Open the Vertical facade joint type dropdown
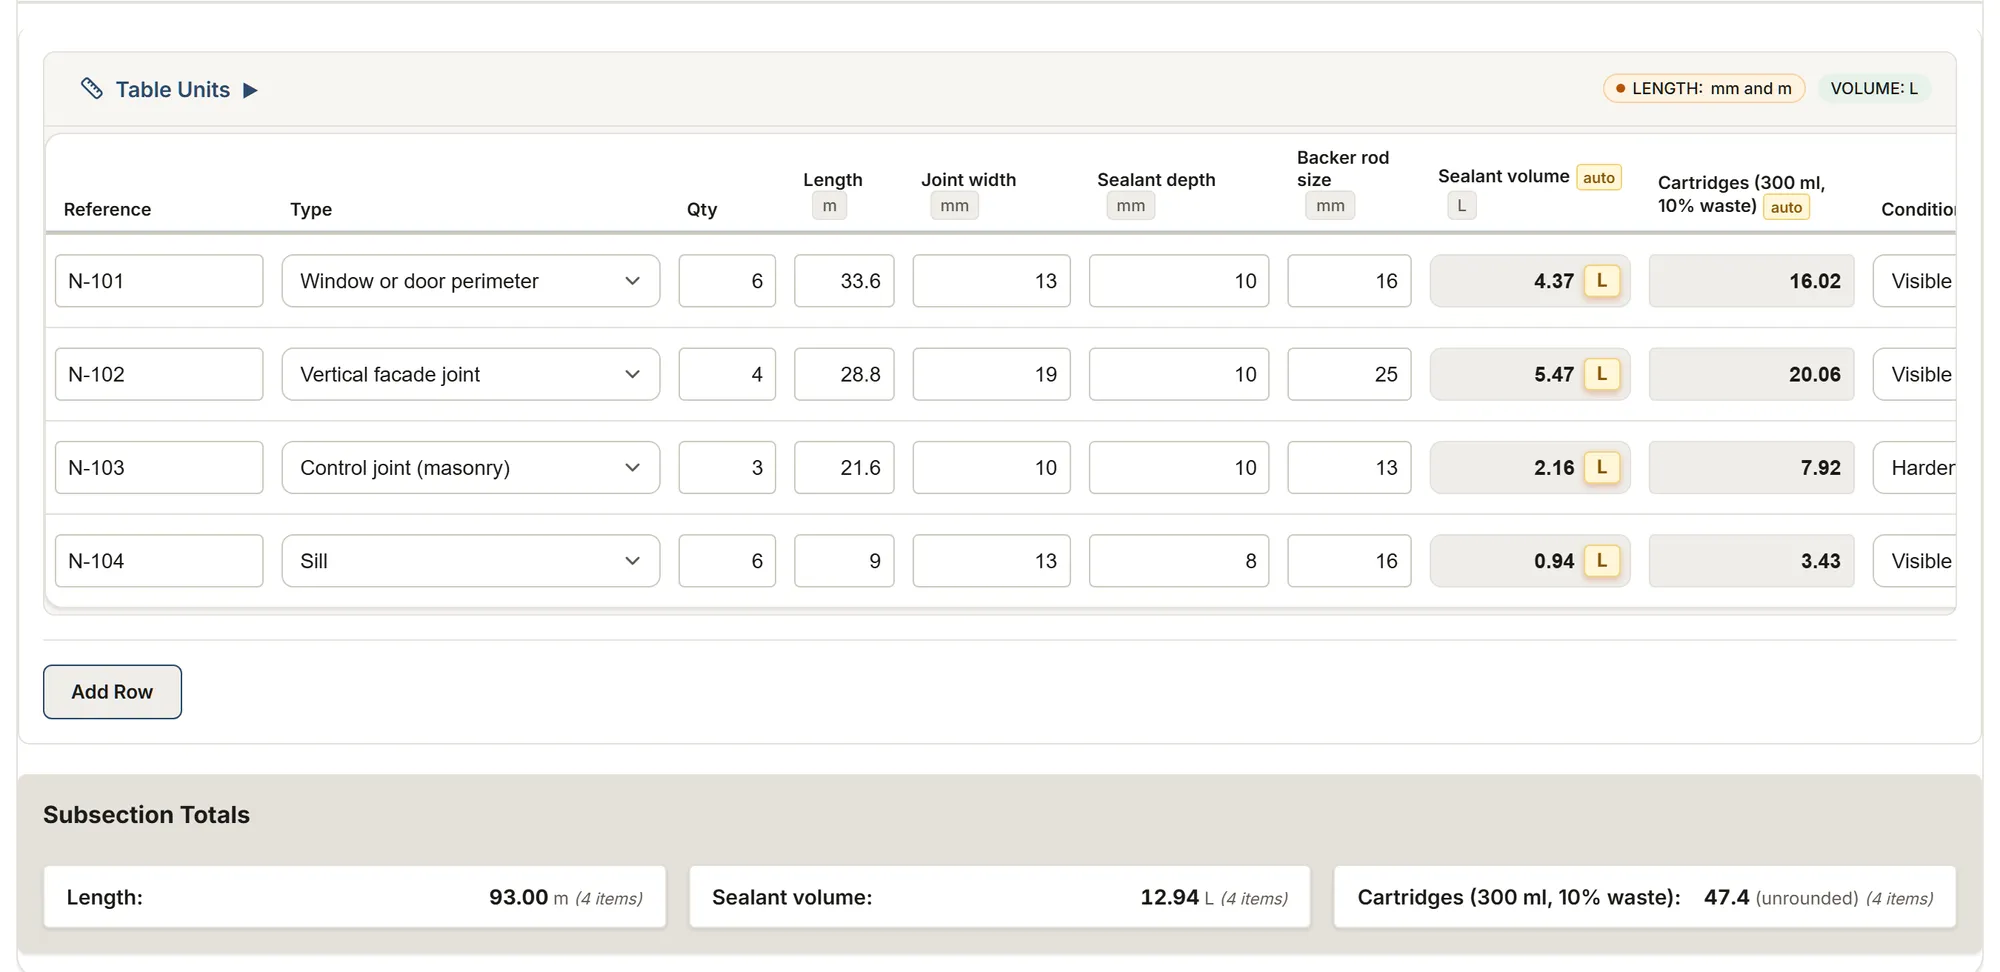The height and width of the screenshot is (972, 2000). [471, 374]
